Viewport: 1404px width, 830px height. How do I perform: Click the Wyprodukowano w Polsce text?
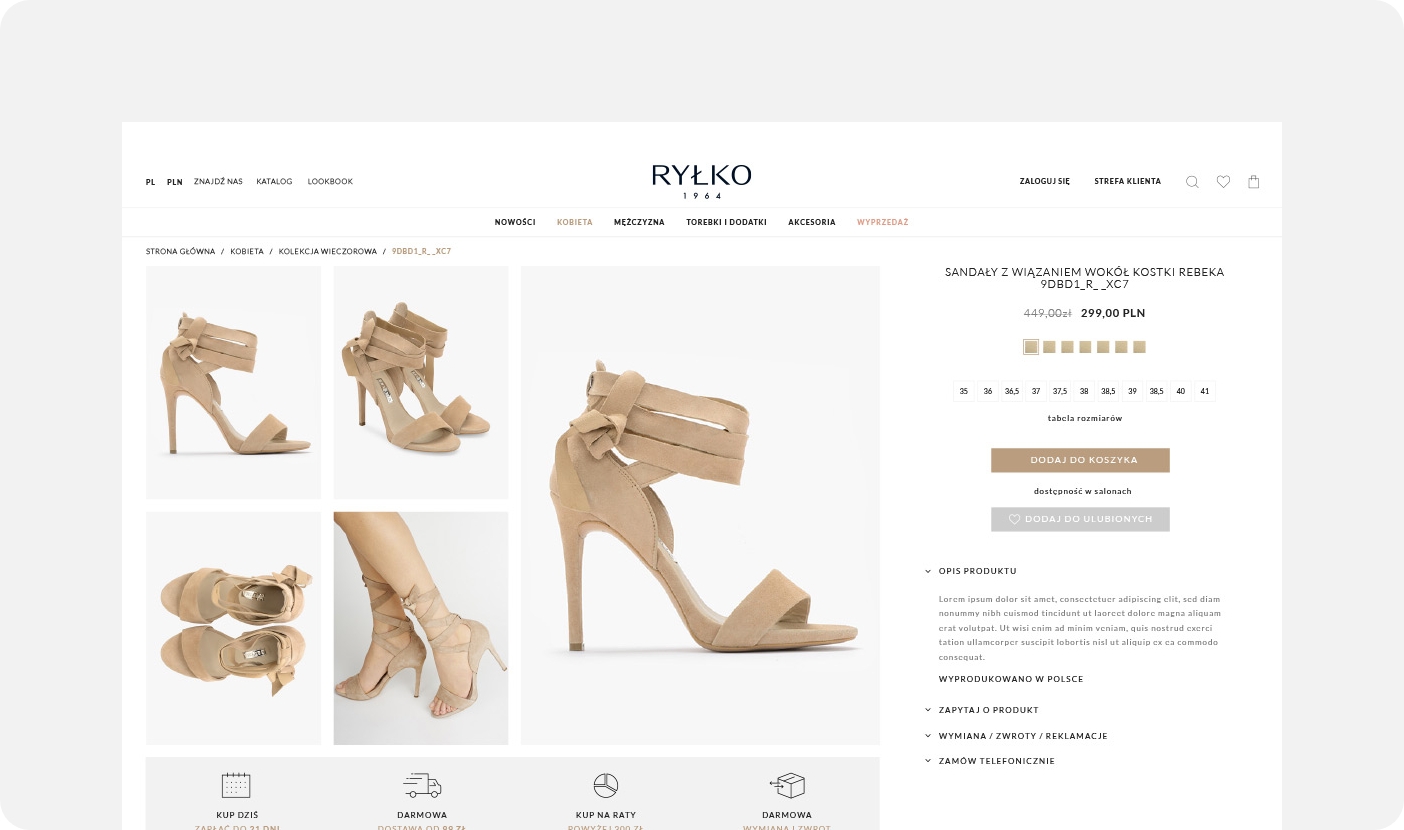coord(1011,679)
